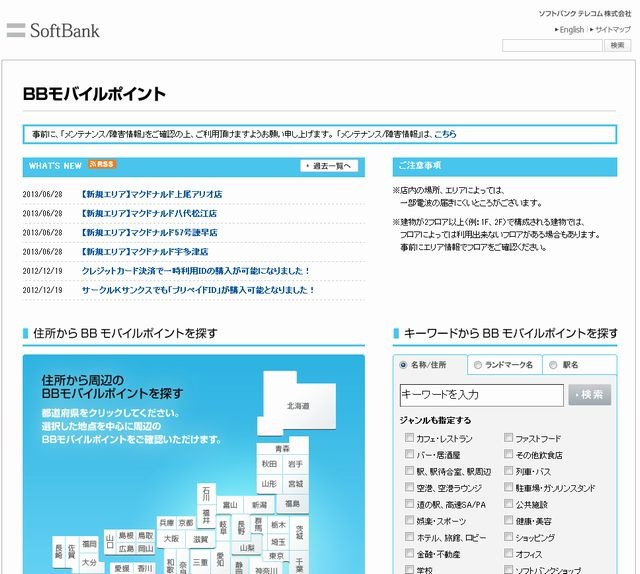
Task: Select 青森 prefecture on the map
Action: (x=282, y=448)
